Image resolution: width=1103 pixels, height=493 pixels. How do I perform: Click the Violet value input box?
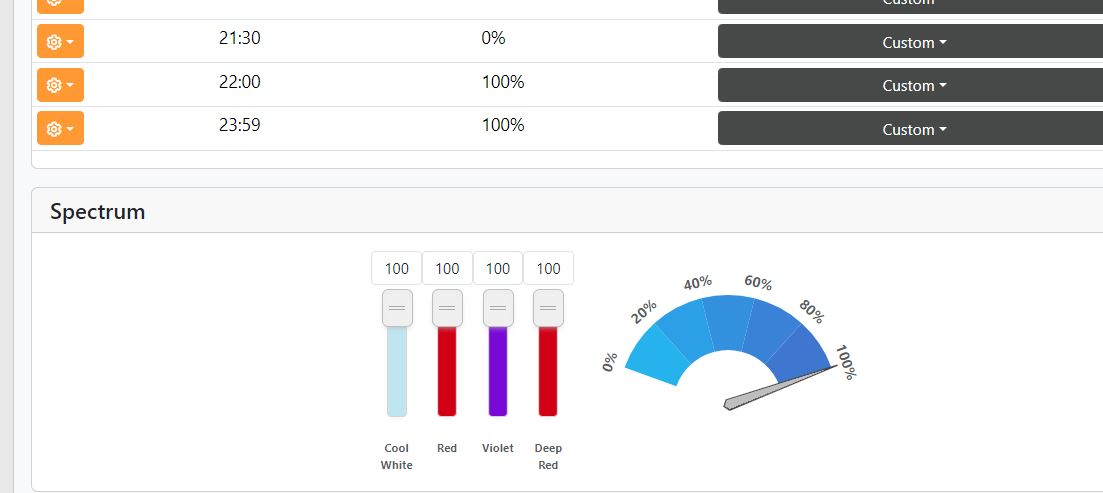pyautogui.click(x=498, y=268)
